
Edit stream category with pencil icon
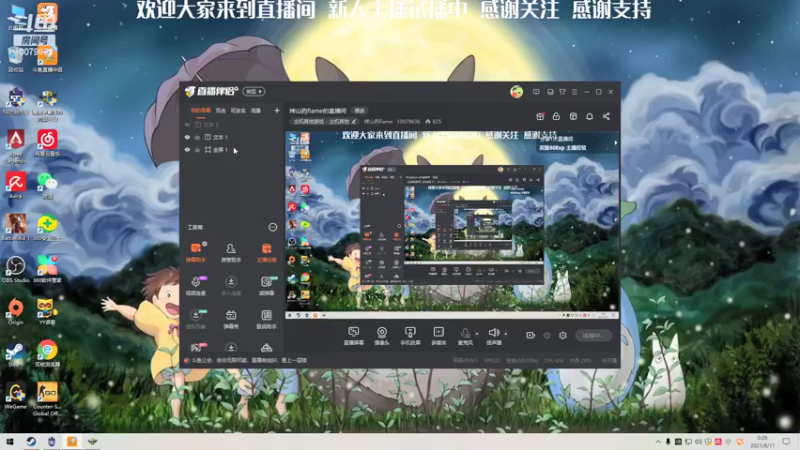coord(354,121)
